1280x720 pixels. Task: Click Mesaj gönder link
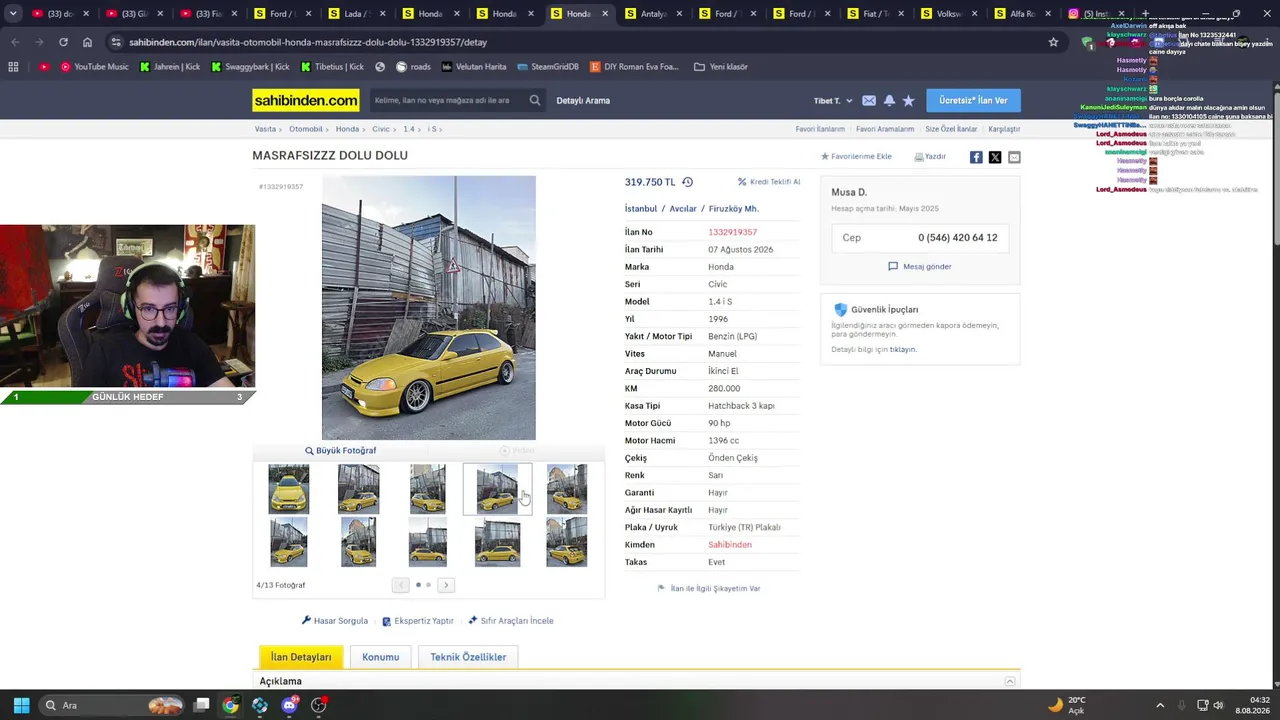coord(920,266)
